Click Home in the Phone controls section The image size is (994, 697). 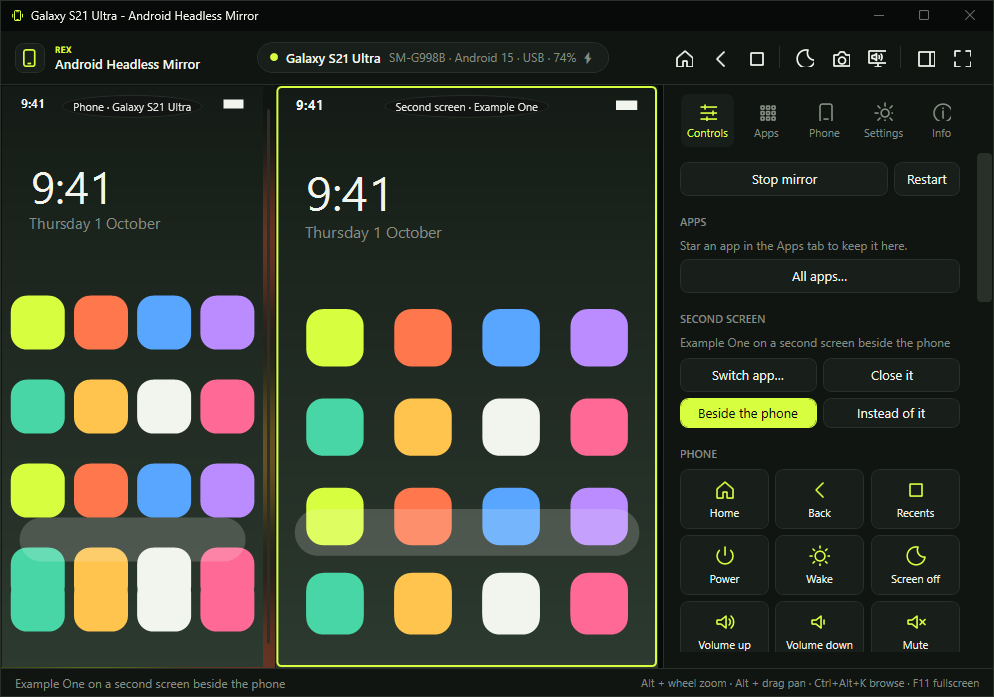(725, 499)
